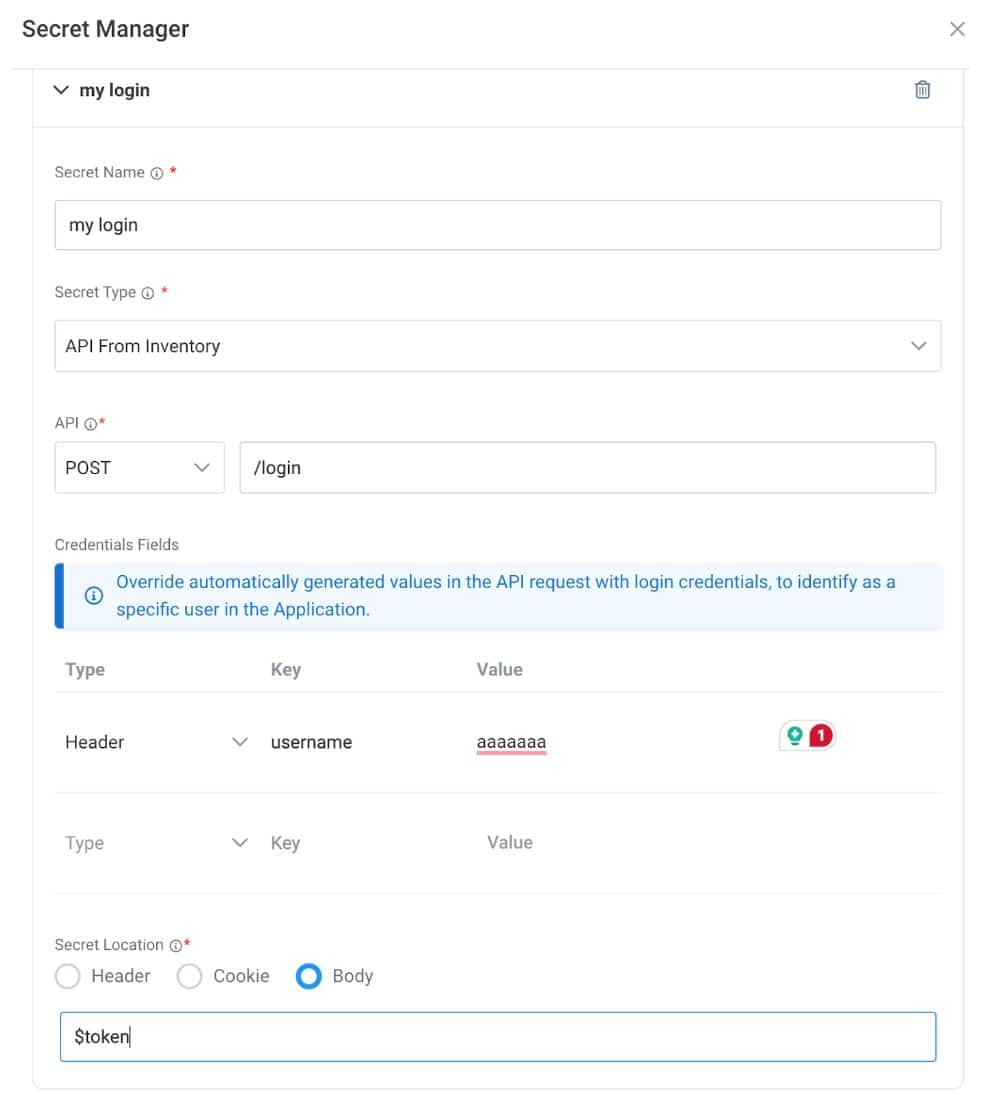Click the blue info icon in credentials banner
Image resolution: width=986 pixels, height=1100 pixels.
[x=94, y=596]
